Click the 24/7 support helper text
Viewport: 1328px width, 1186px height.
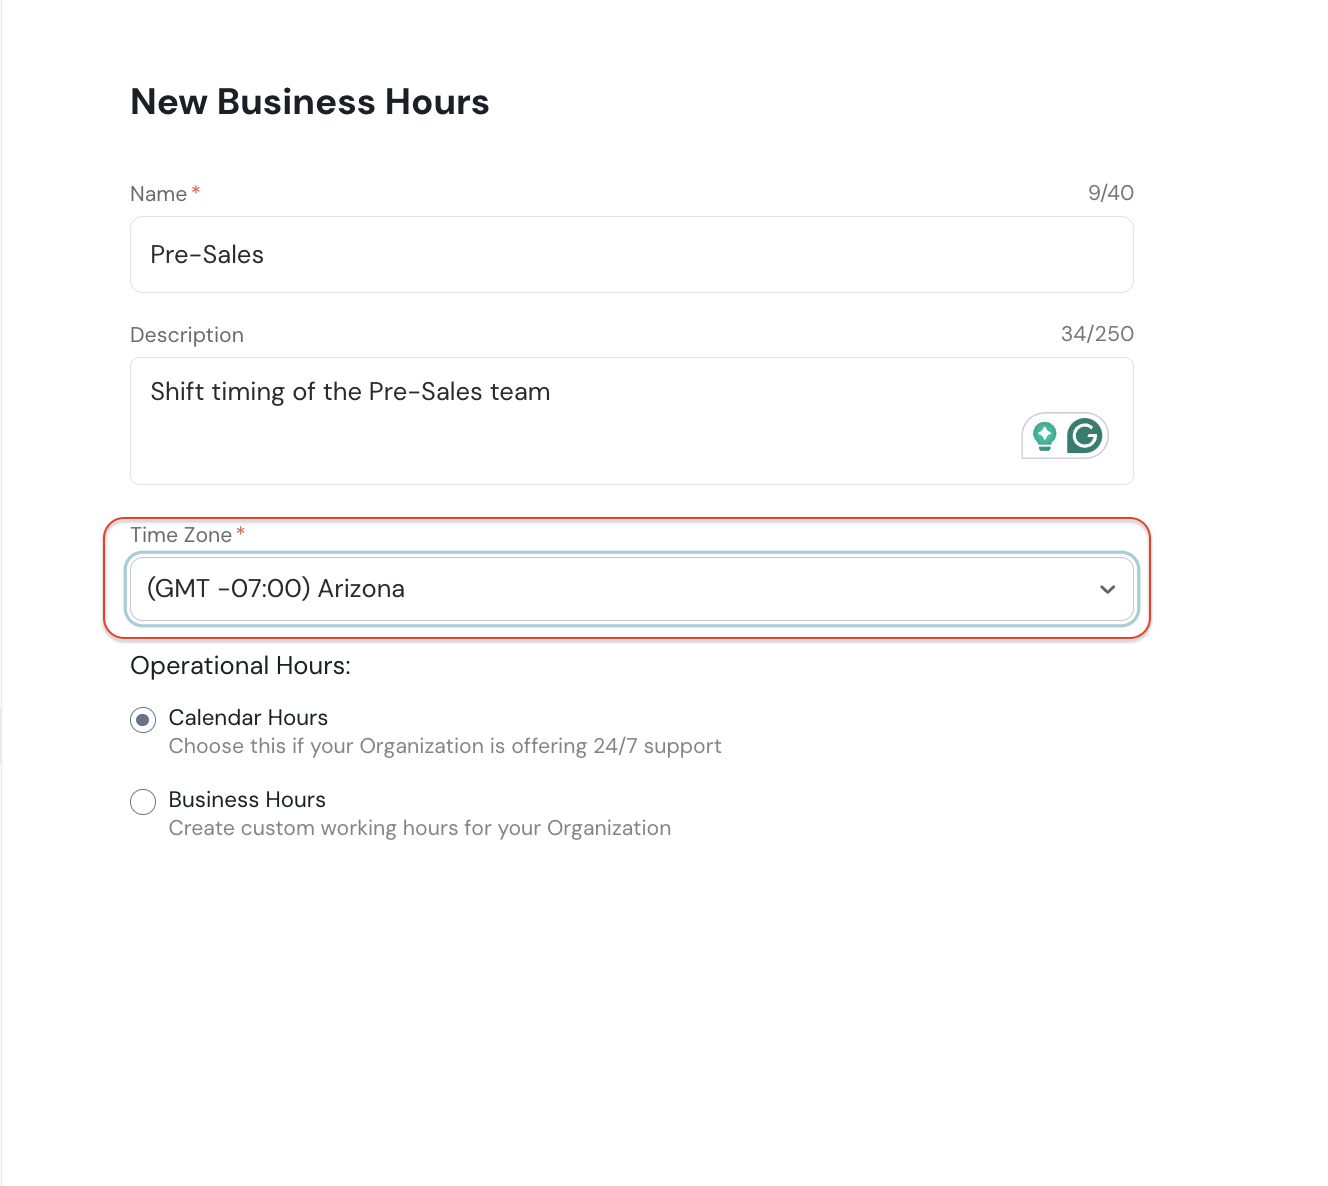tap(445, 746)
